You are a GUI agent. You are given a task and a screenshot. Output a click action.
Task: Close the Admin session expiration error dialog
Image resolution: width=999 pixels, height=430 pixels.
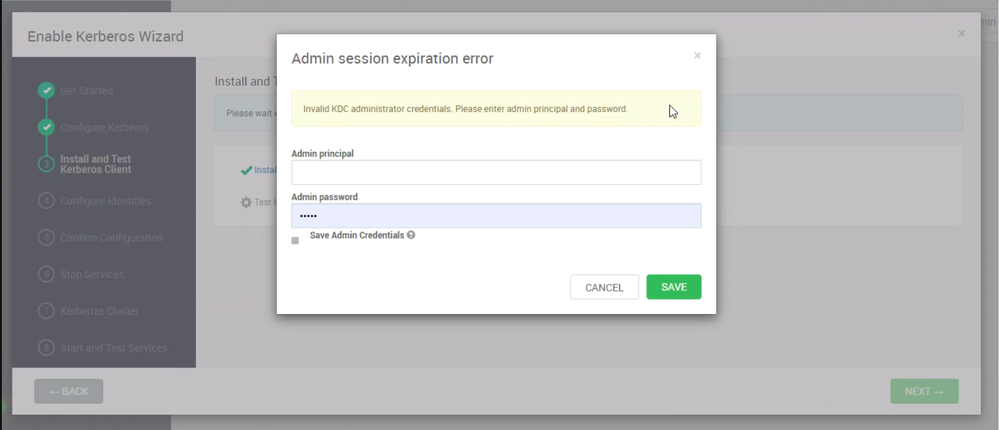click(697, 55)
